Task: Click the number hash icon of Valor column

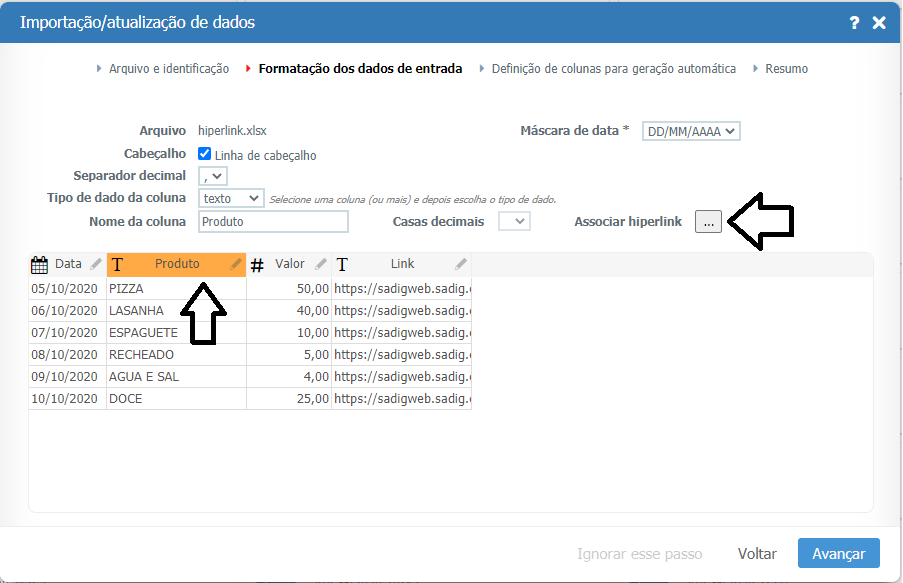Action: [x=257, y=265]
